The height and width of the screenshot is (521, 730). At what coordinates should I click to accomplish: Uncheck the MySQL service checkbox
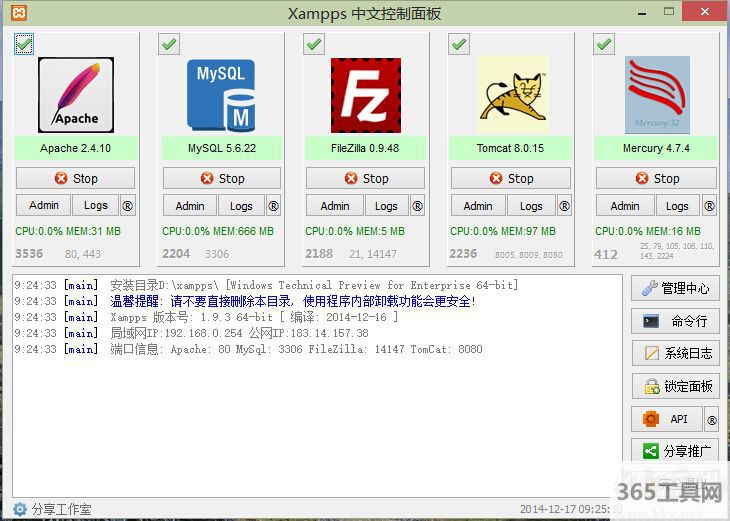(x=169, y=44)
